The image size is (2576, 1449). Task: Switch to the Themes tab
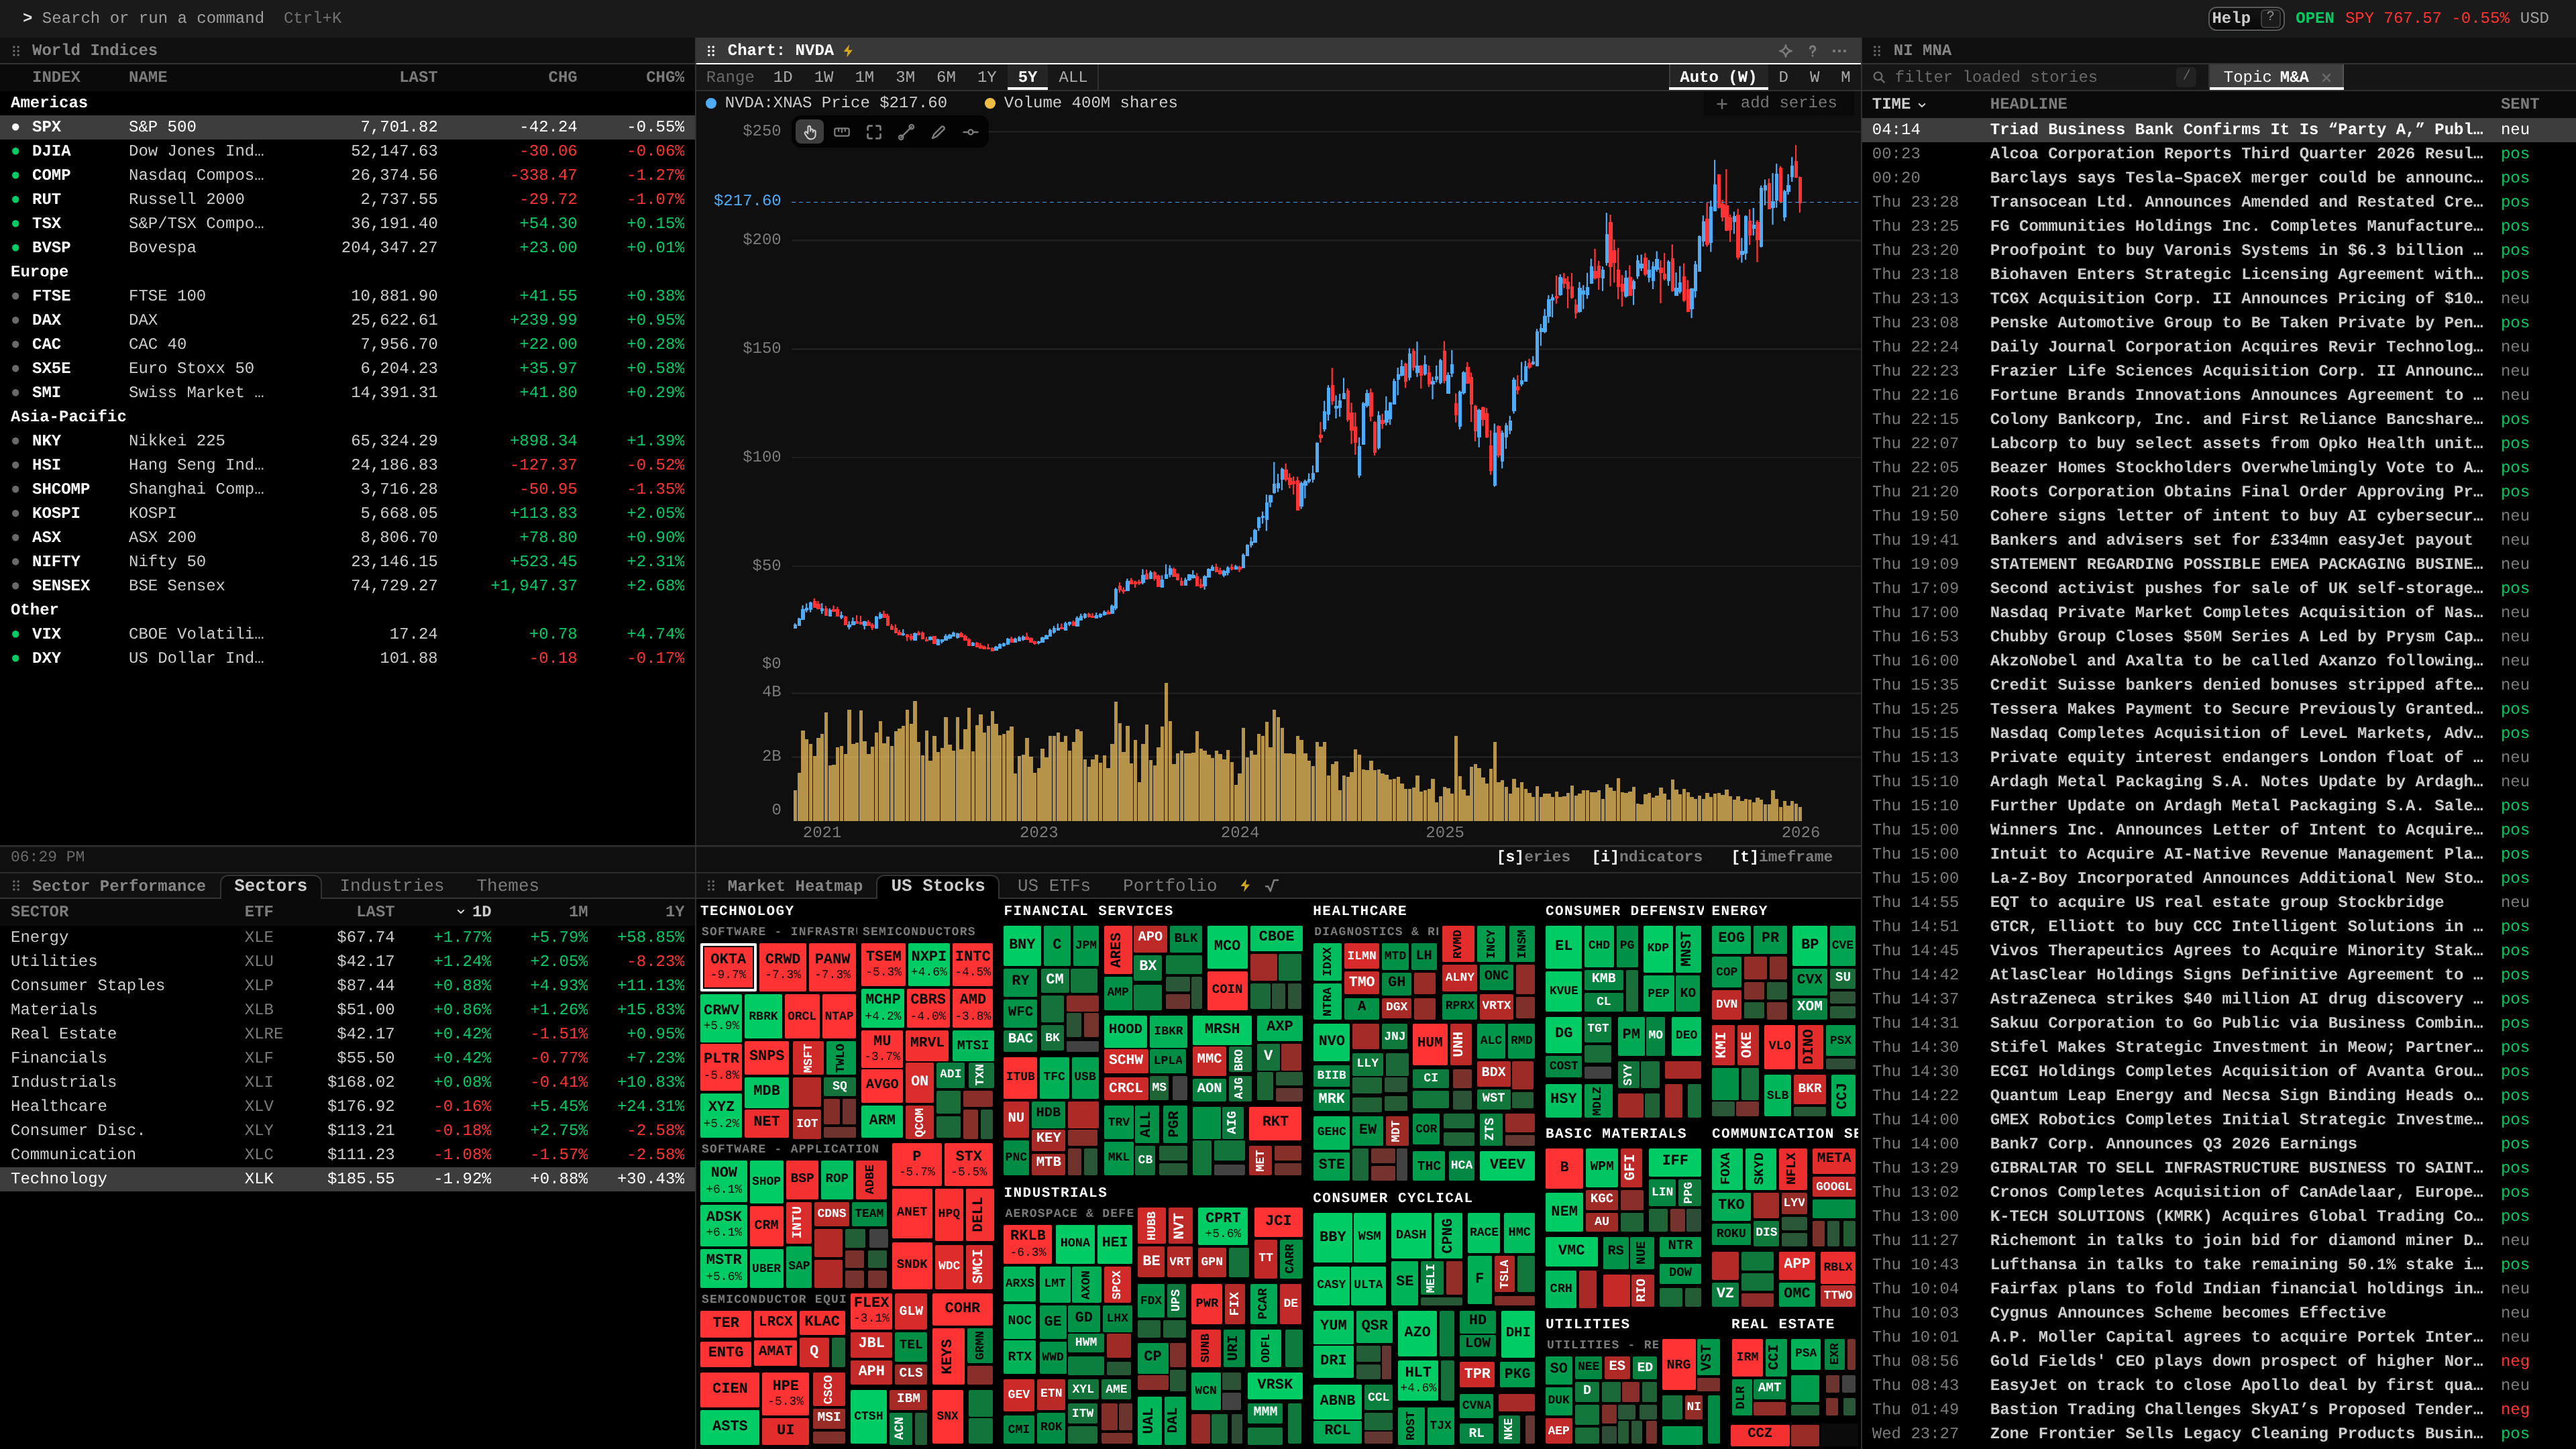click(x=507, y=886)
